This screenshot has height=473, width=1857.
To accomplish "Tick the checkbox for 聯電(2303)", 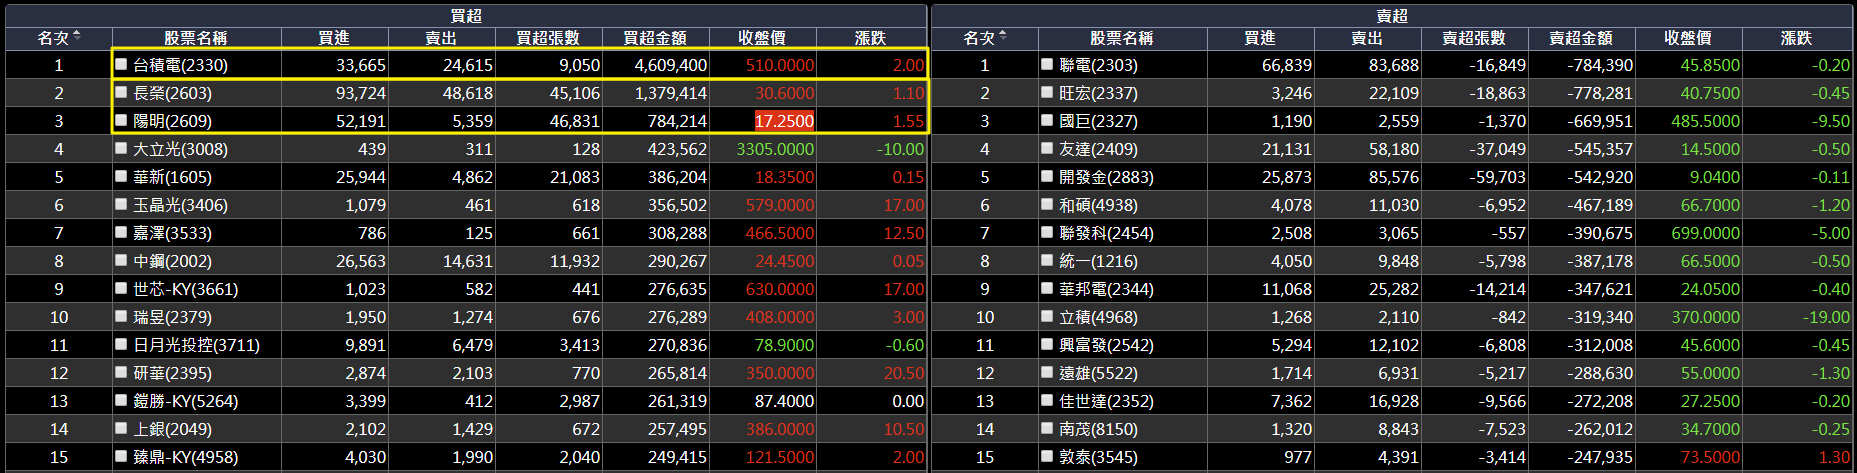I will pyautogui.click(x=1047, y=64).
